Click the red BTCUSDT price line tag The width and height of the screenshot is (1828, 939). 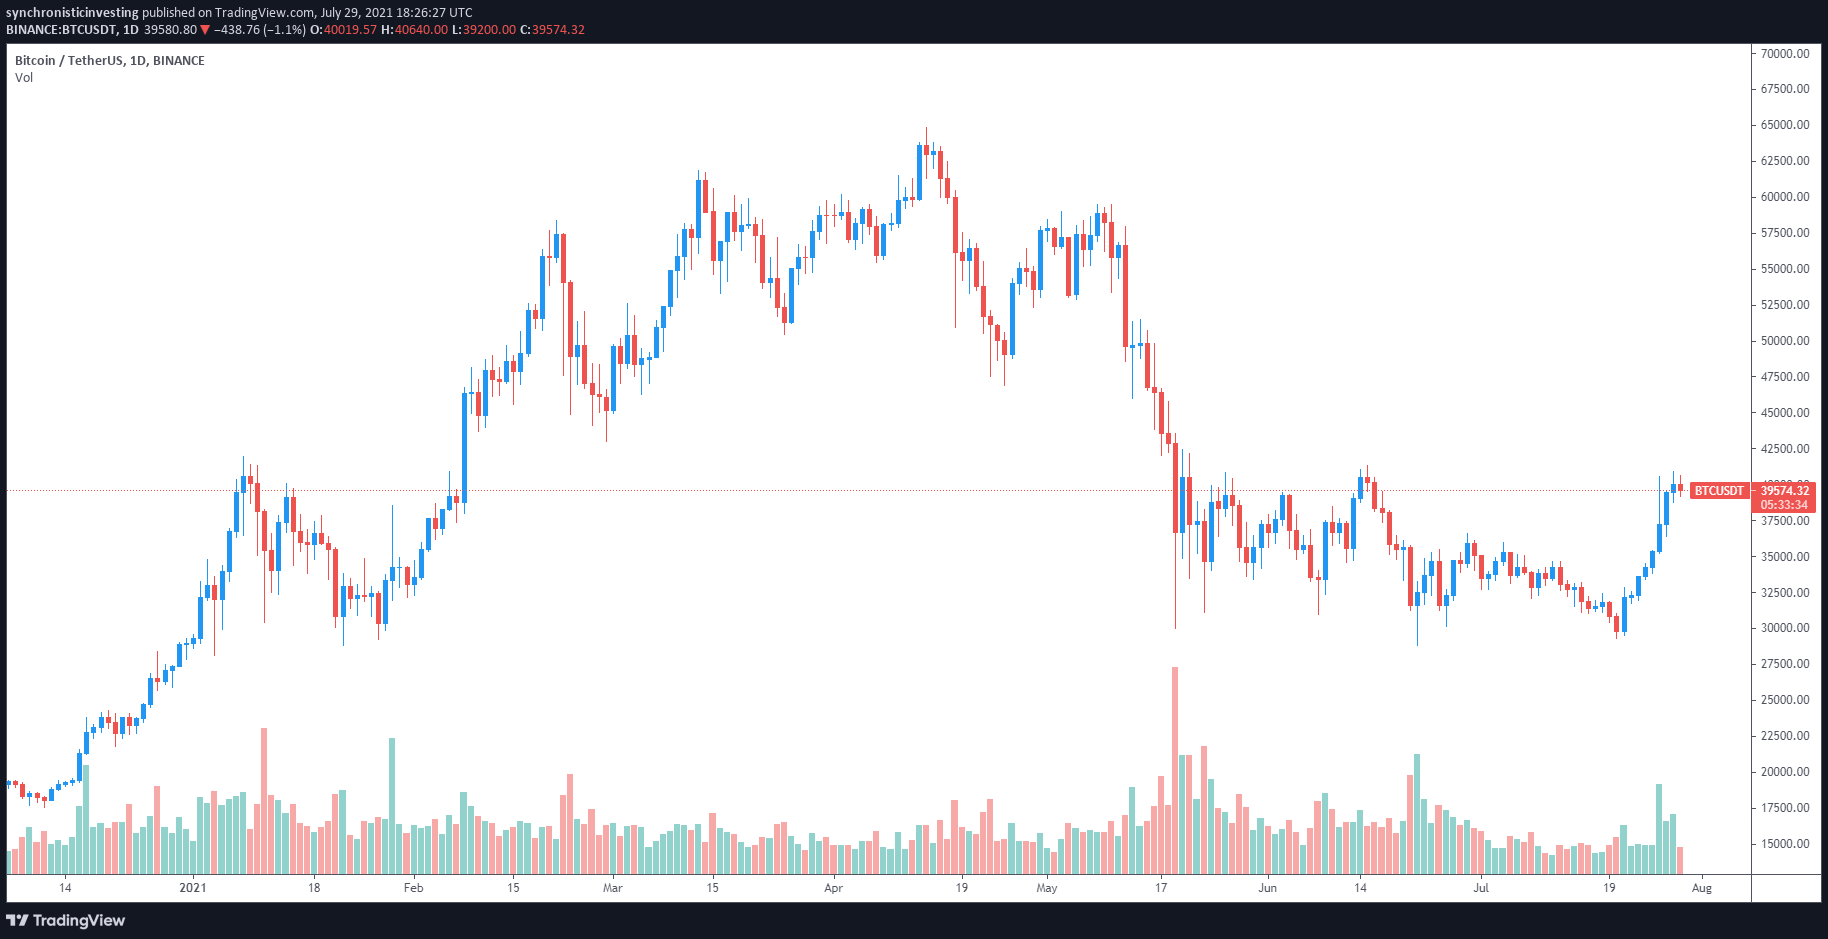point(1718,491)
